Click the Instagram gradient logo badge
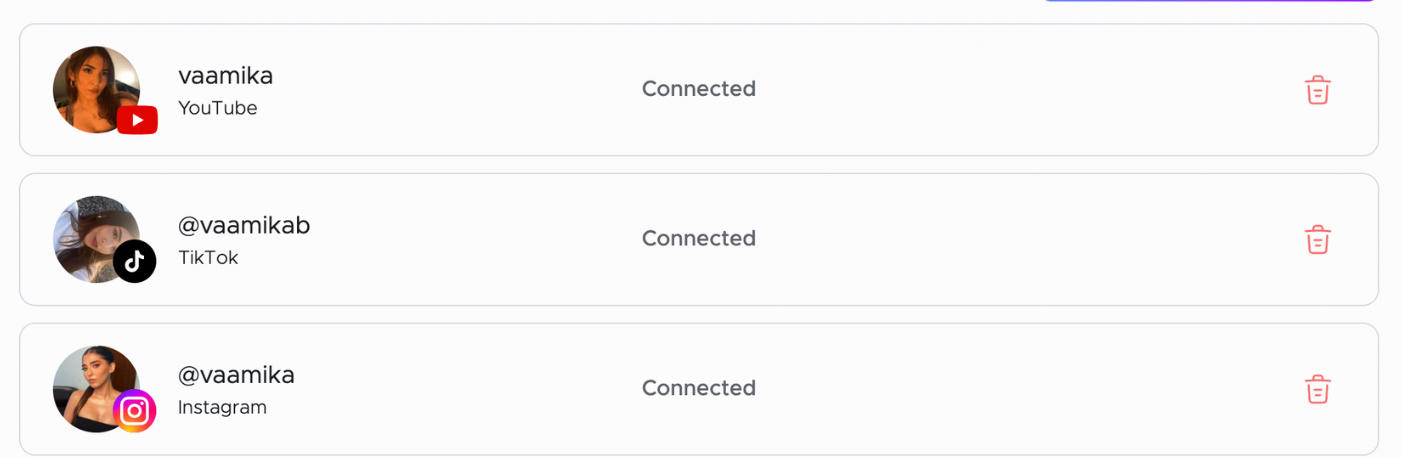The image size is (1401, 458). 135,411
